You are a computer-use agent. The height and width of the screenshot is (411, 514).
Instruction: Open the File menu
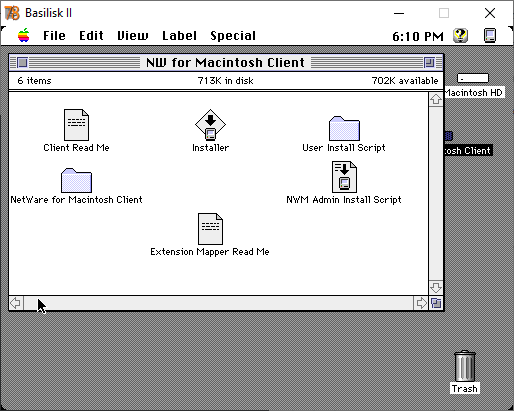pos(54,36)
